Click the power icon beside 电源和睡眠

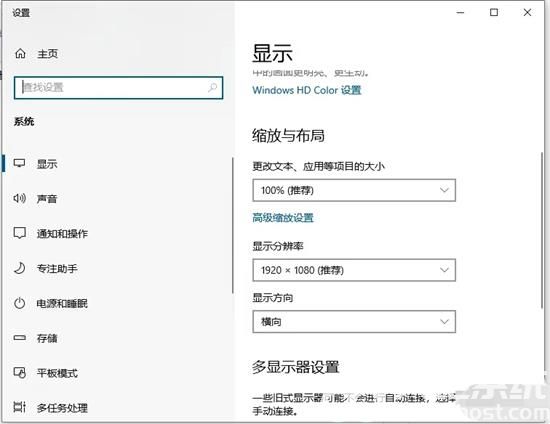click(20, 303)
